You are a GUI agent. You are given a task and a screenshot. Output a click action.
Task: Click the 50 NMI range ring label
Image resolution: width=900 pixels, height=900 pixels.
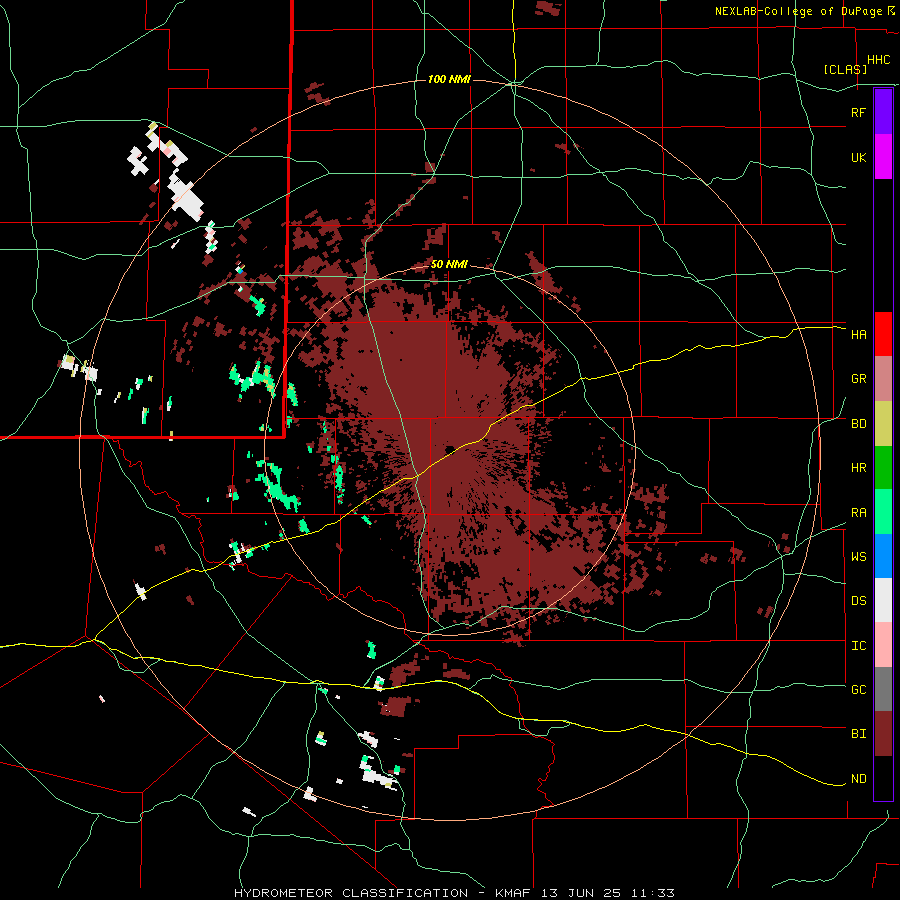pos(449,265)
